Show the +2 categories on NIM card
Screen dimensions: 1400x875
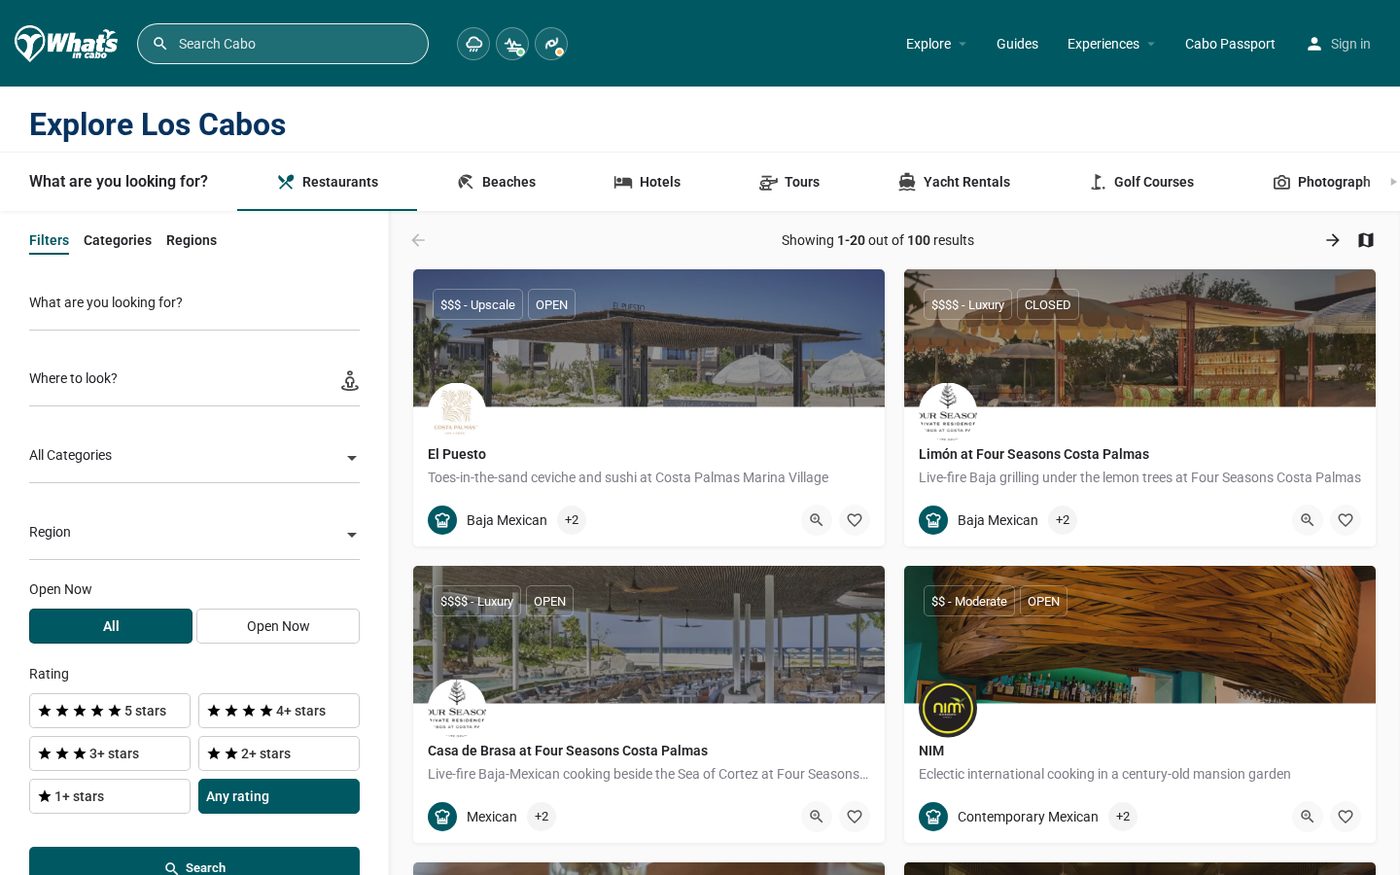click(x=1123, y=817)
